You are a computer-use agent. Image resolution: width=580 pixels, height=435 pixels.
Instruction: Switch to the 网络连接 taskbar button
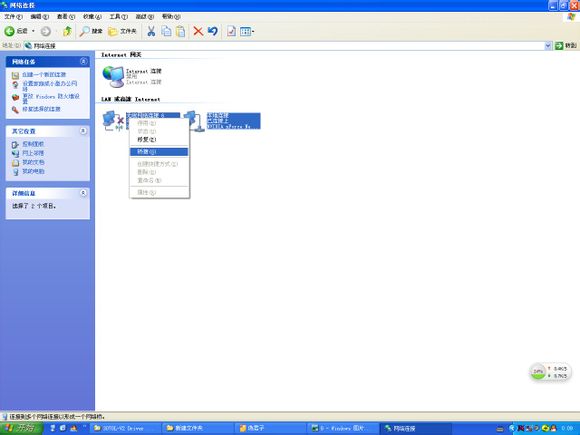416,428
